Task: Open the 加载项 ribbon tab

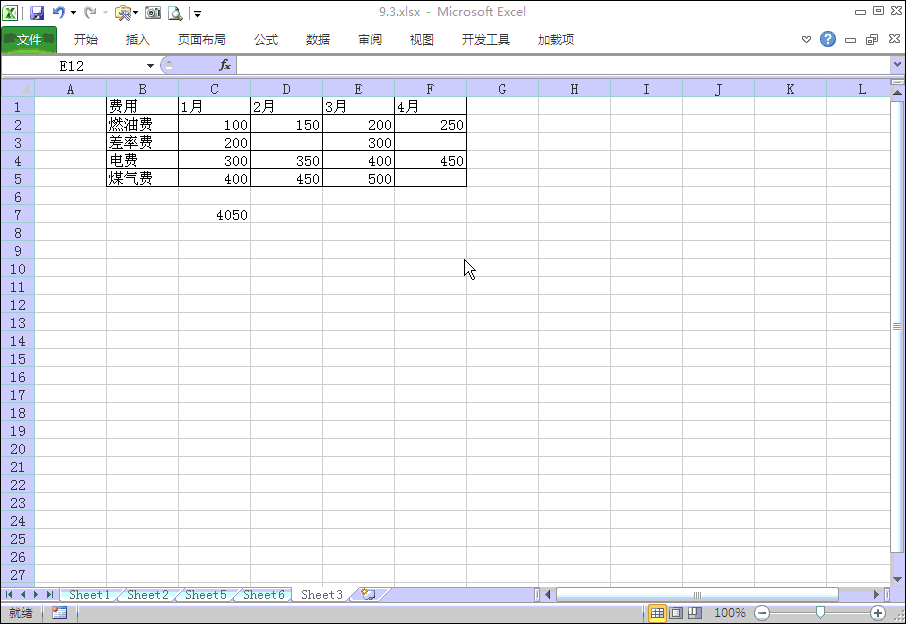Action: (556, 39)
